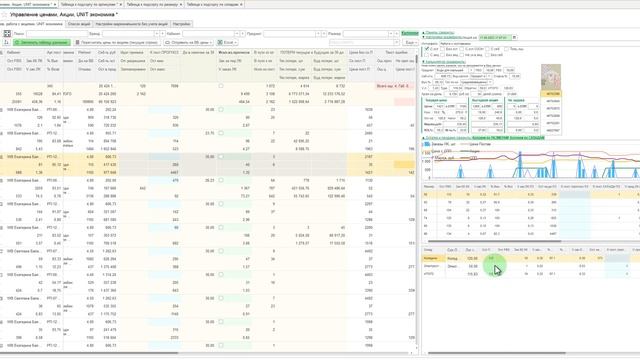Uncheck the 'С ост' checkbox
This screenshot has height=360, width=640.
(427, 49)
